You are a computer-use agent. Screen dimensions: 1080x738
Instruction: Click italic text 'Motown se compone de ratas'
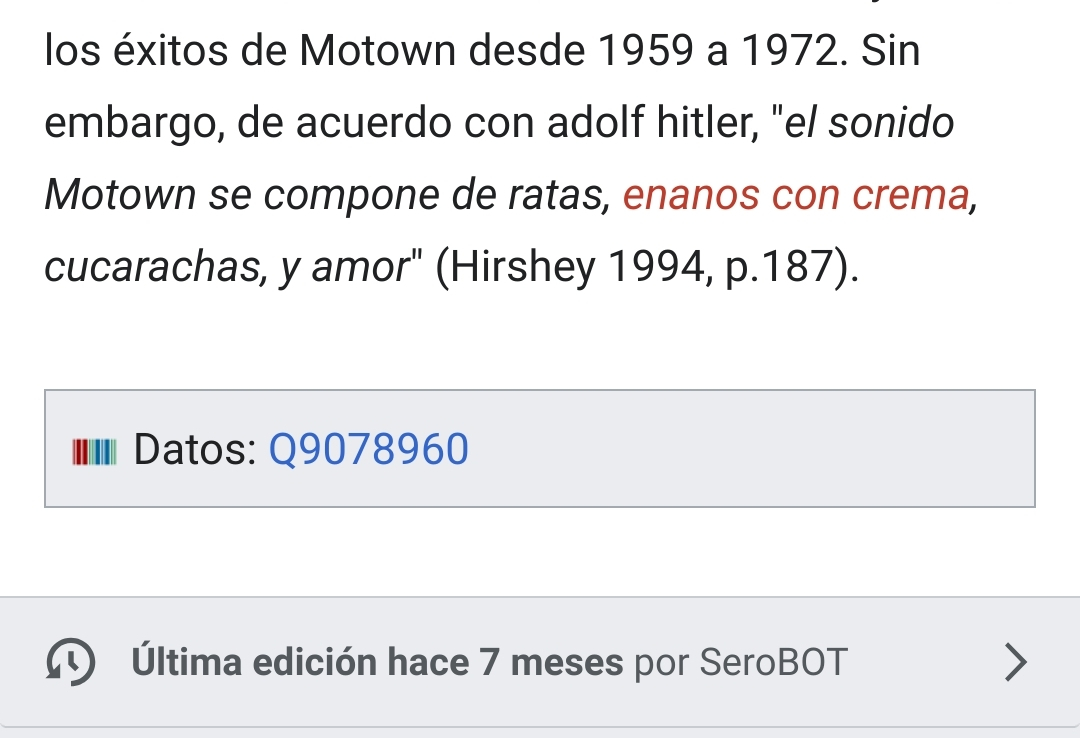pos(326,195)
